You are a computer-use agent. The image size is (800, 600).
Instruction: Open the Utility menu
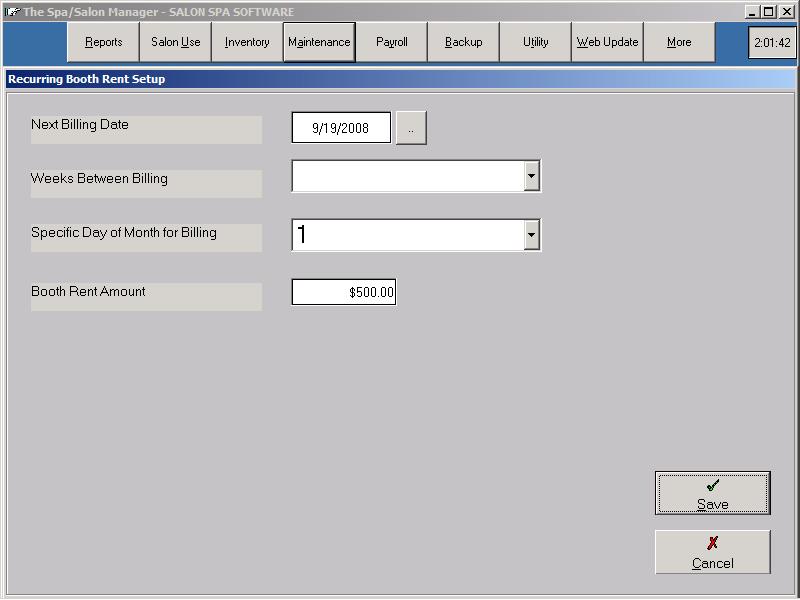[x=535, y=42]
